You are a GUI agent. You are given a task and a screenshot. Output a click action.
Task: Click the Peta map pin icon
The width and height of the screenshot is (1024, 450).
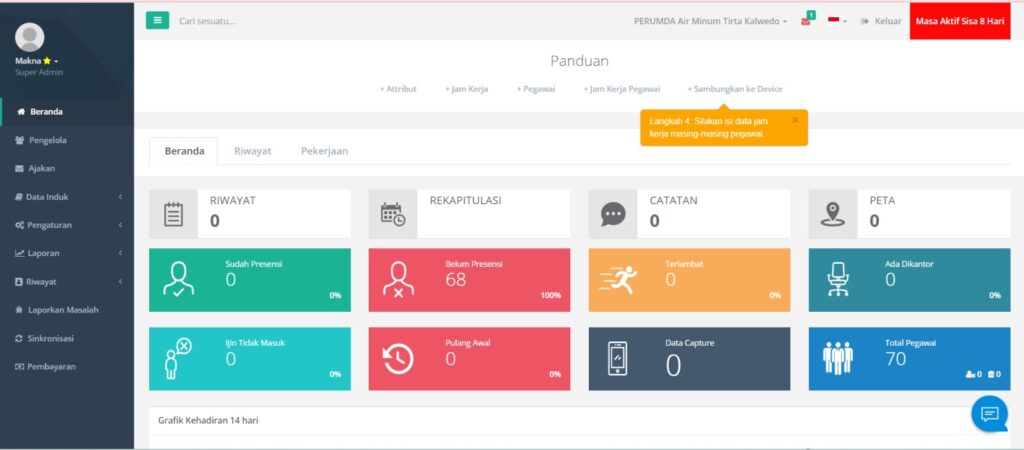click(833, 214)
